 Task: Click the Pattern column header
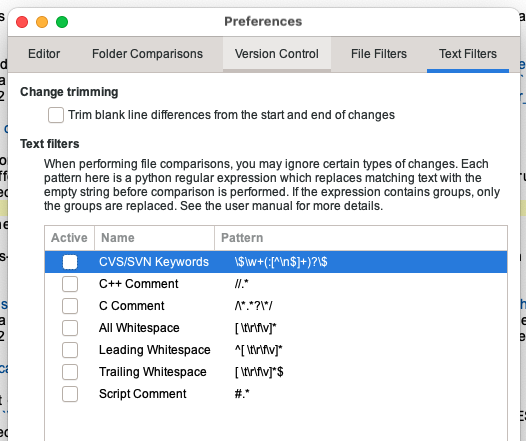pyautogui.click(x=361, y=238)
